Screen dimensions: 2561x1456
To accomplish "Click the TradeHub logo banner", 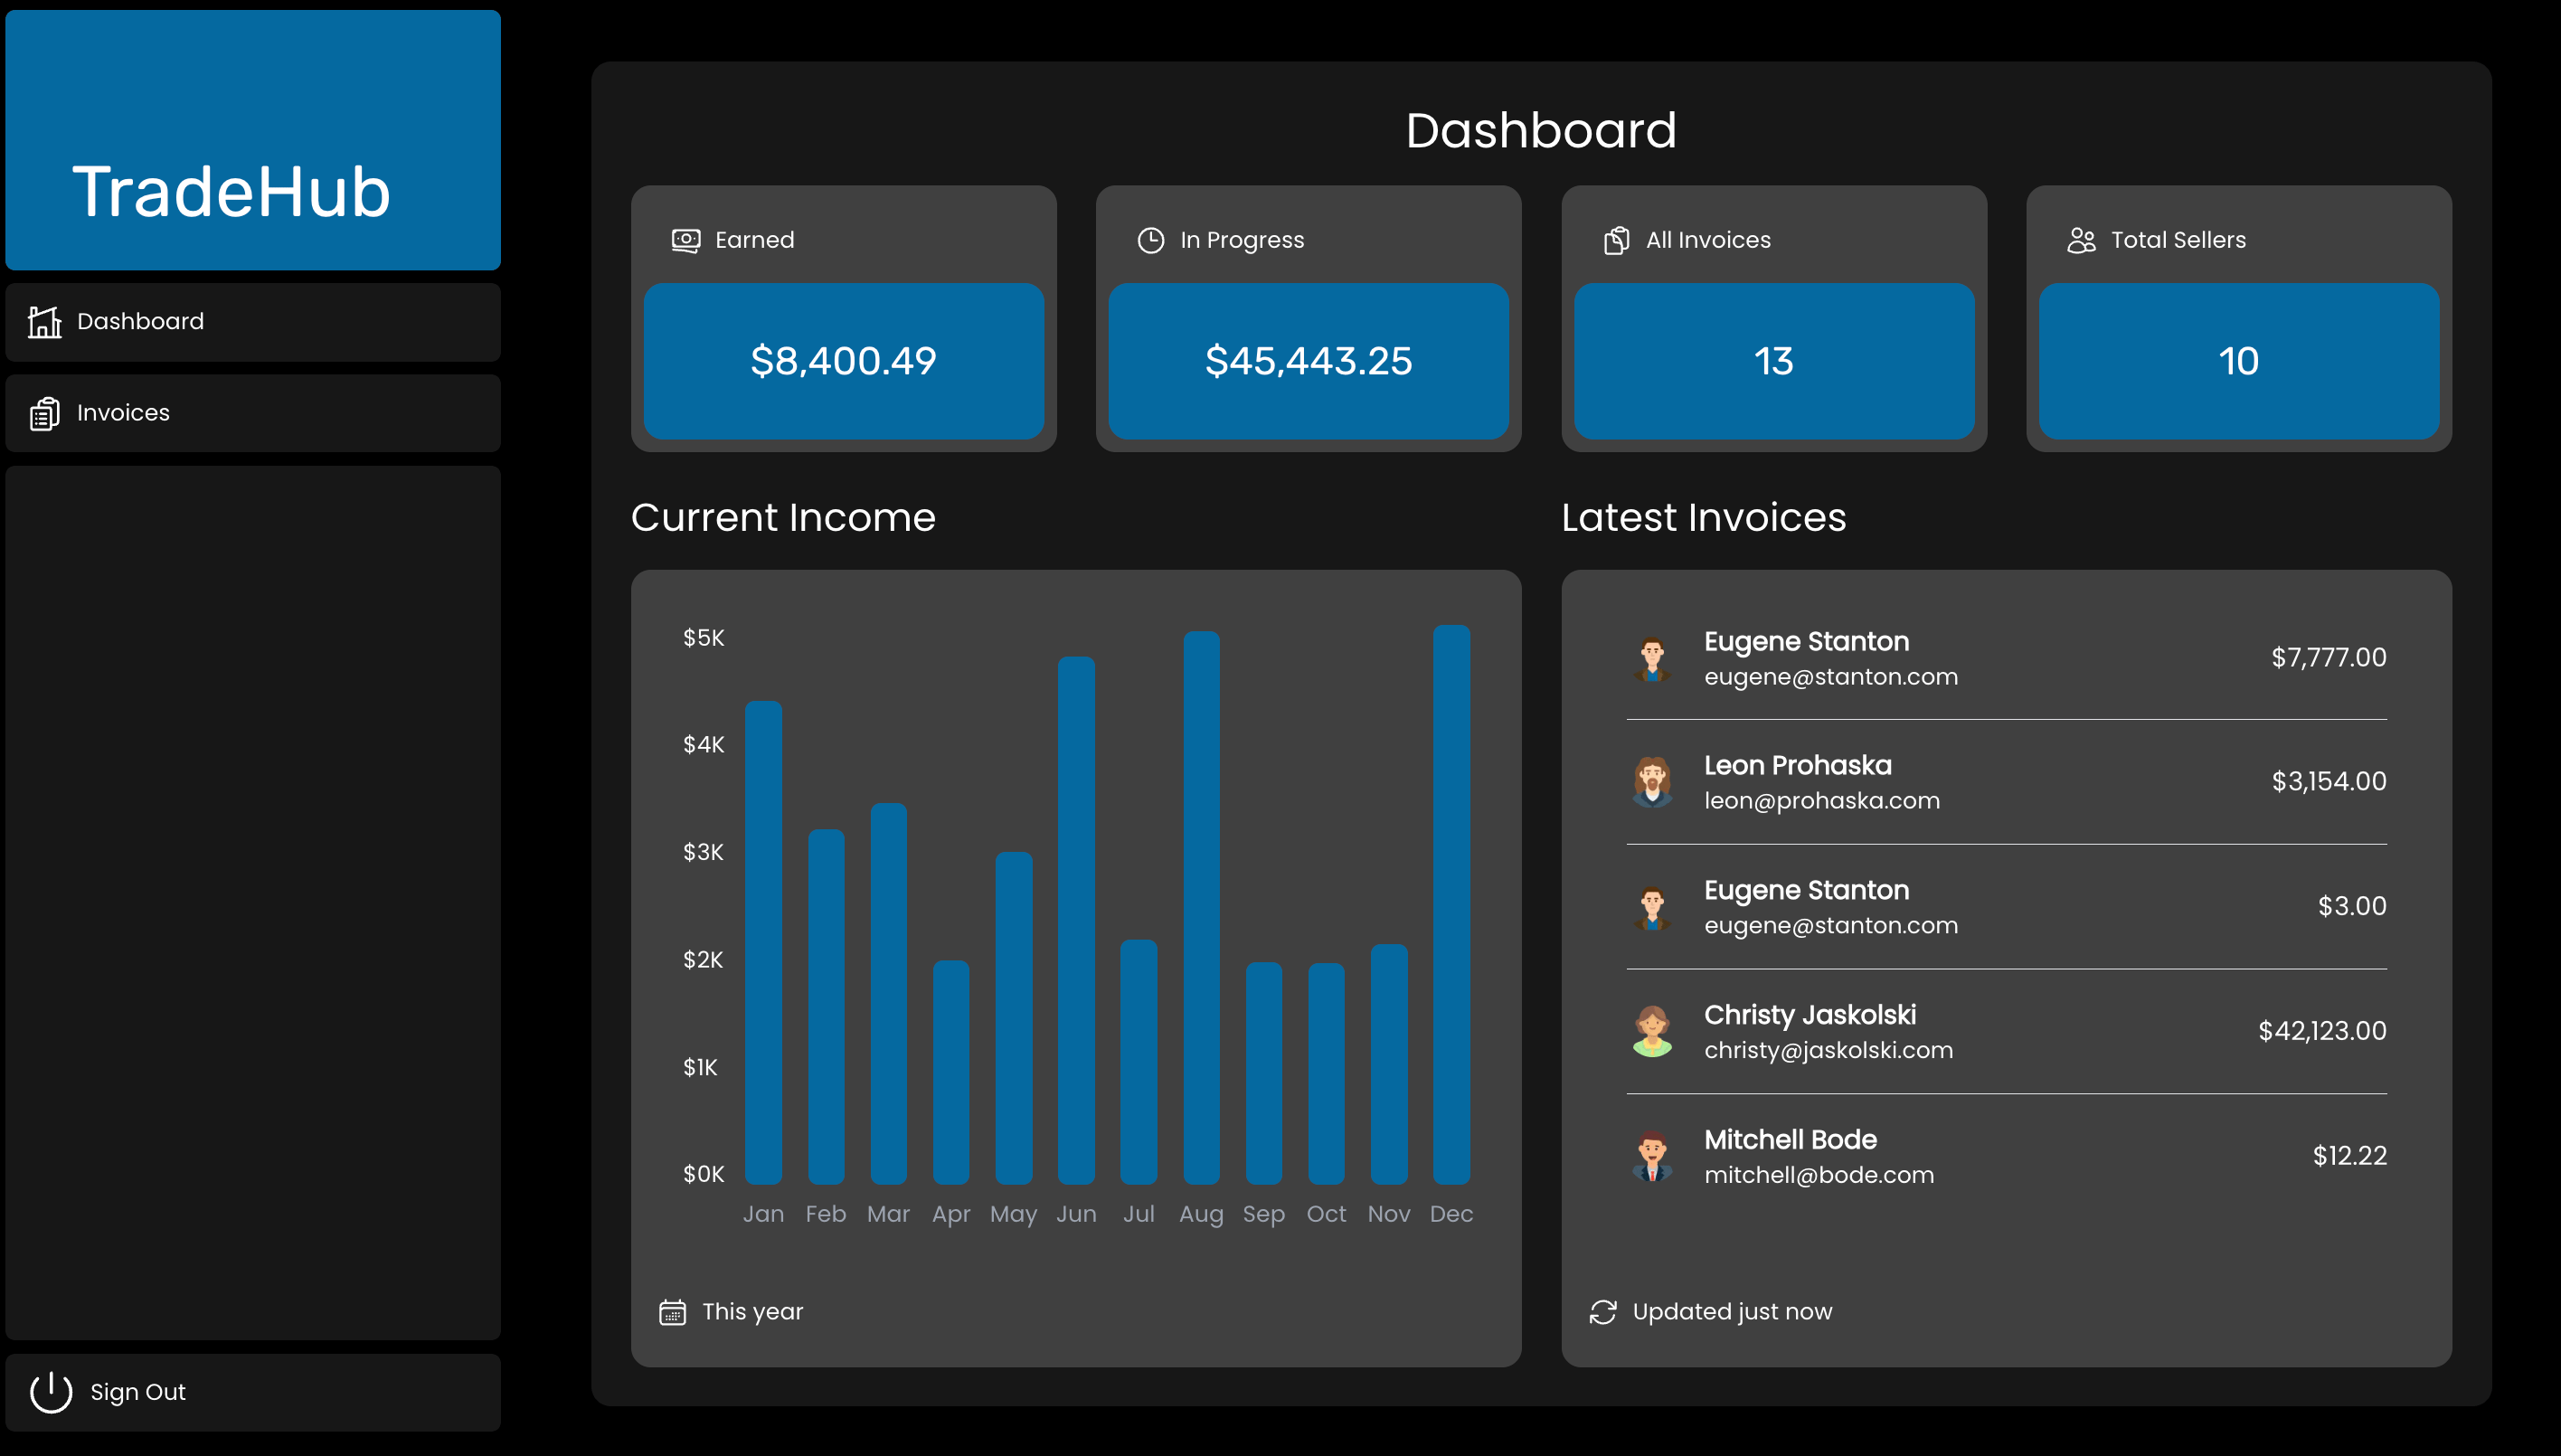I will [x=253, y=140].
